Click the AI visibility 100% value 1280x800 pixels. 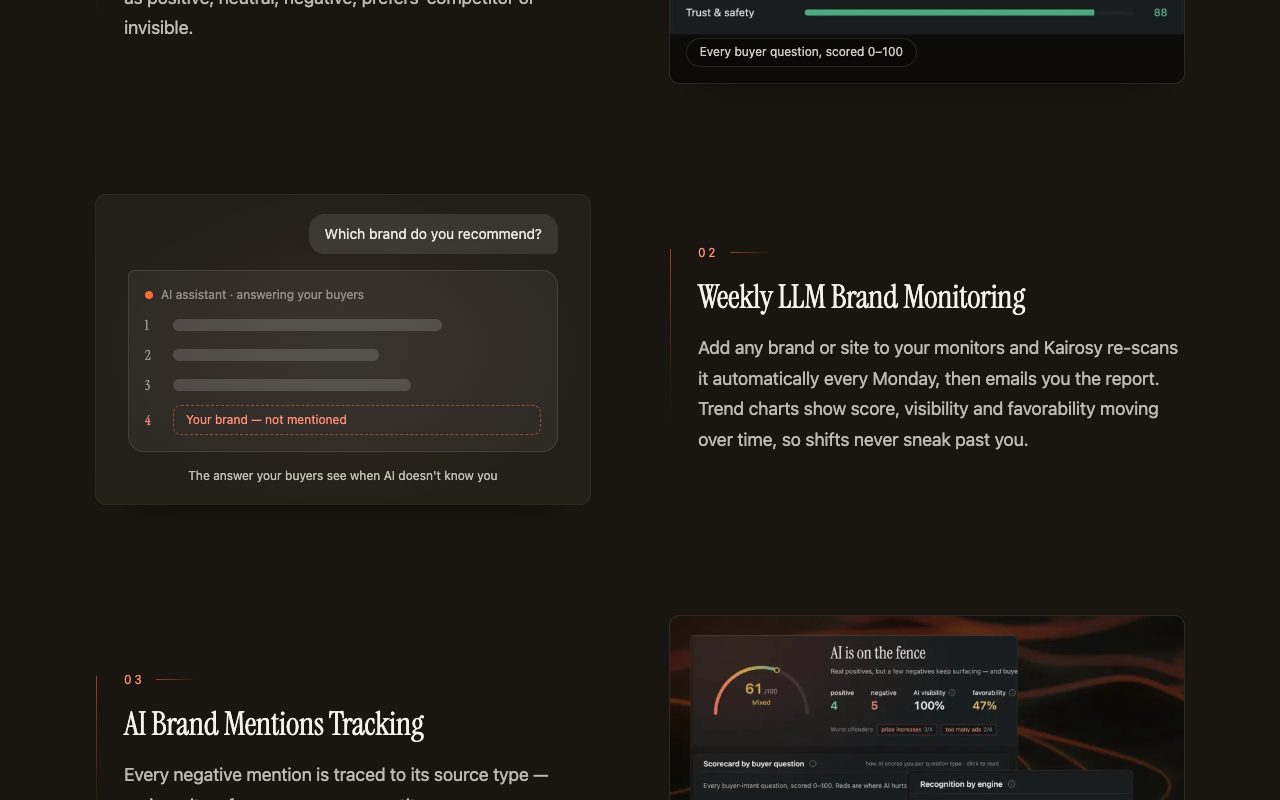929,706
